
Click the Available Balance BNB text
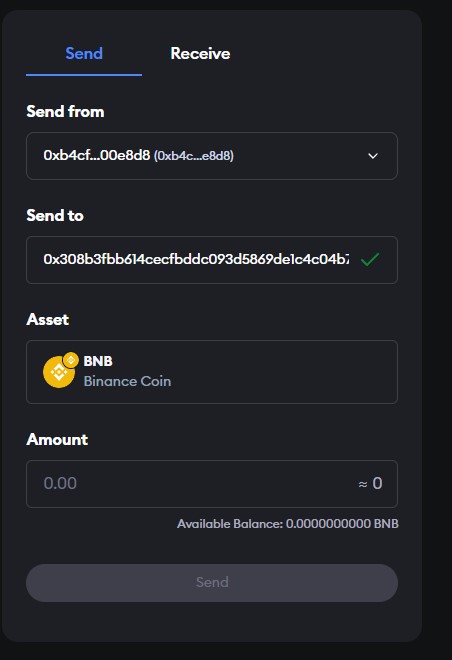coord(287,524)
